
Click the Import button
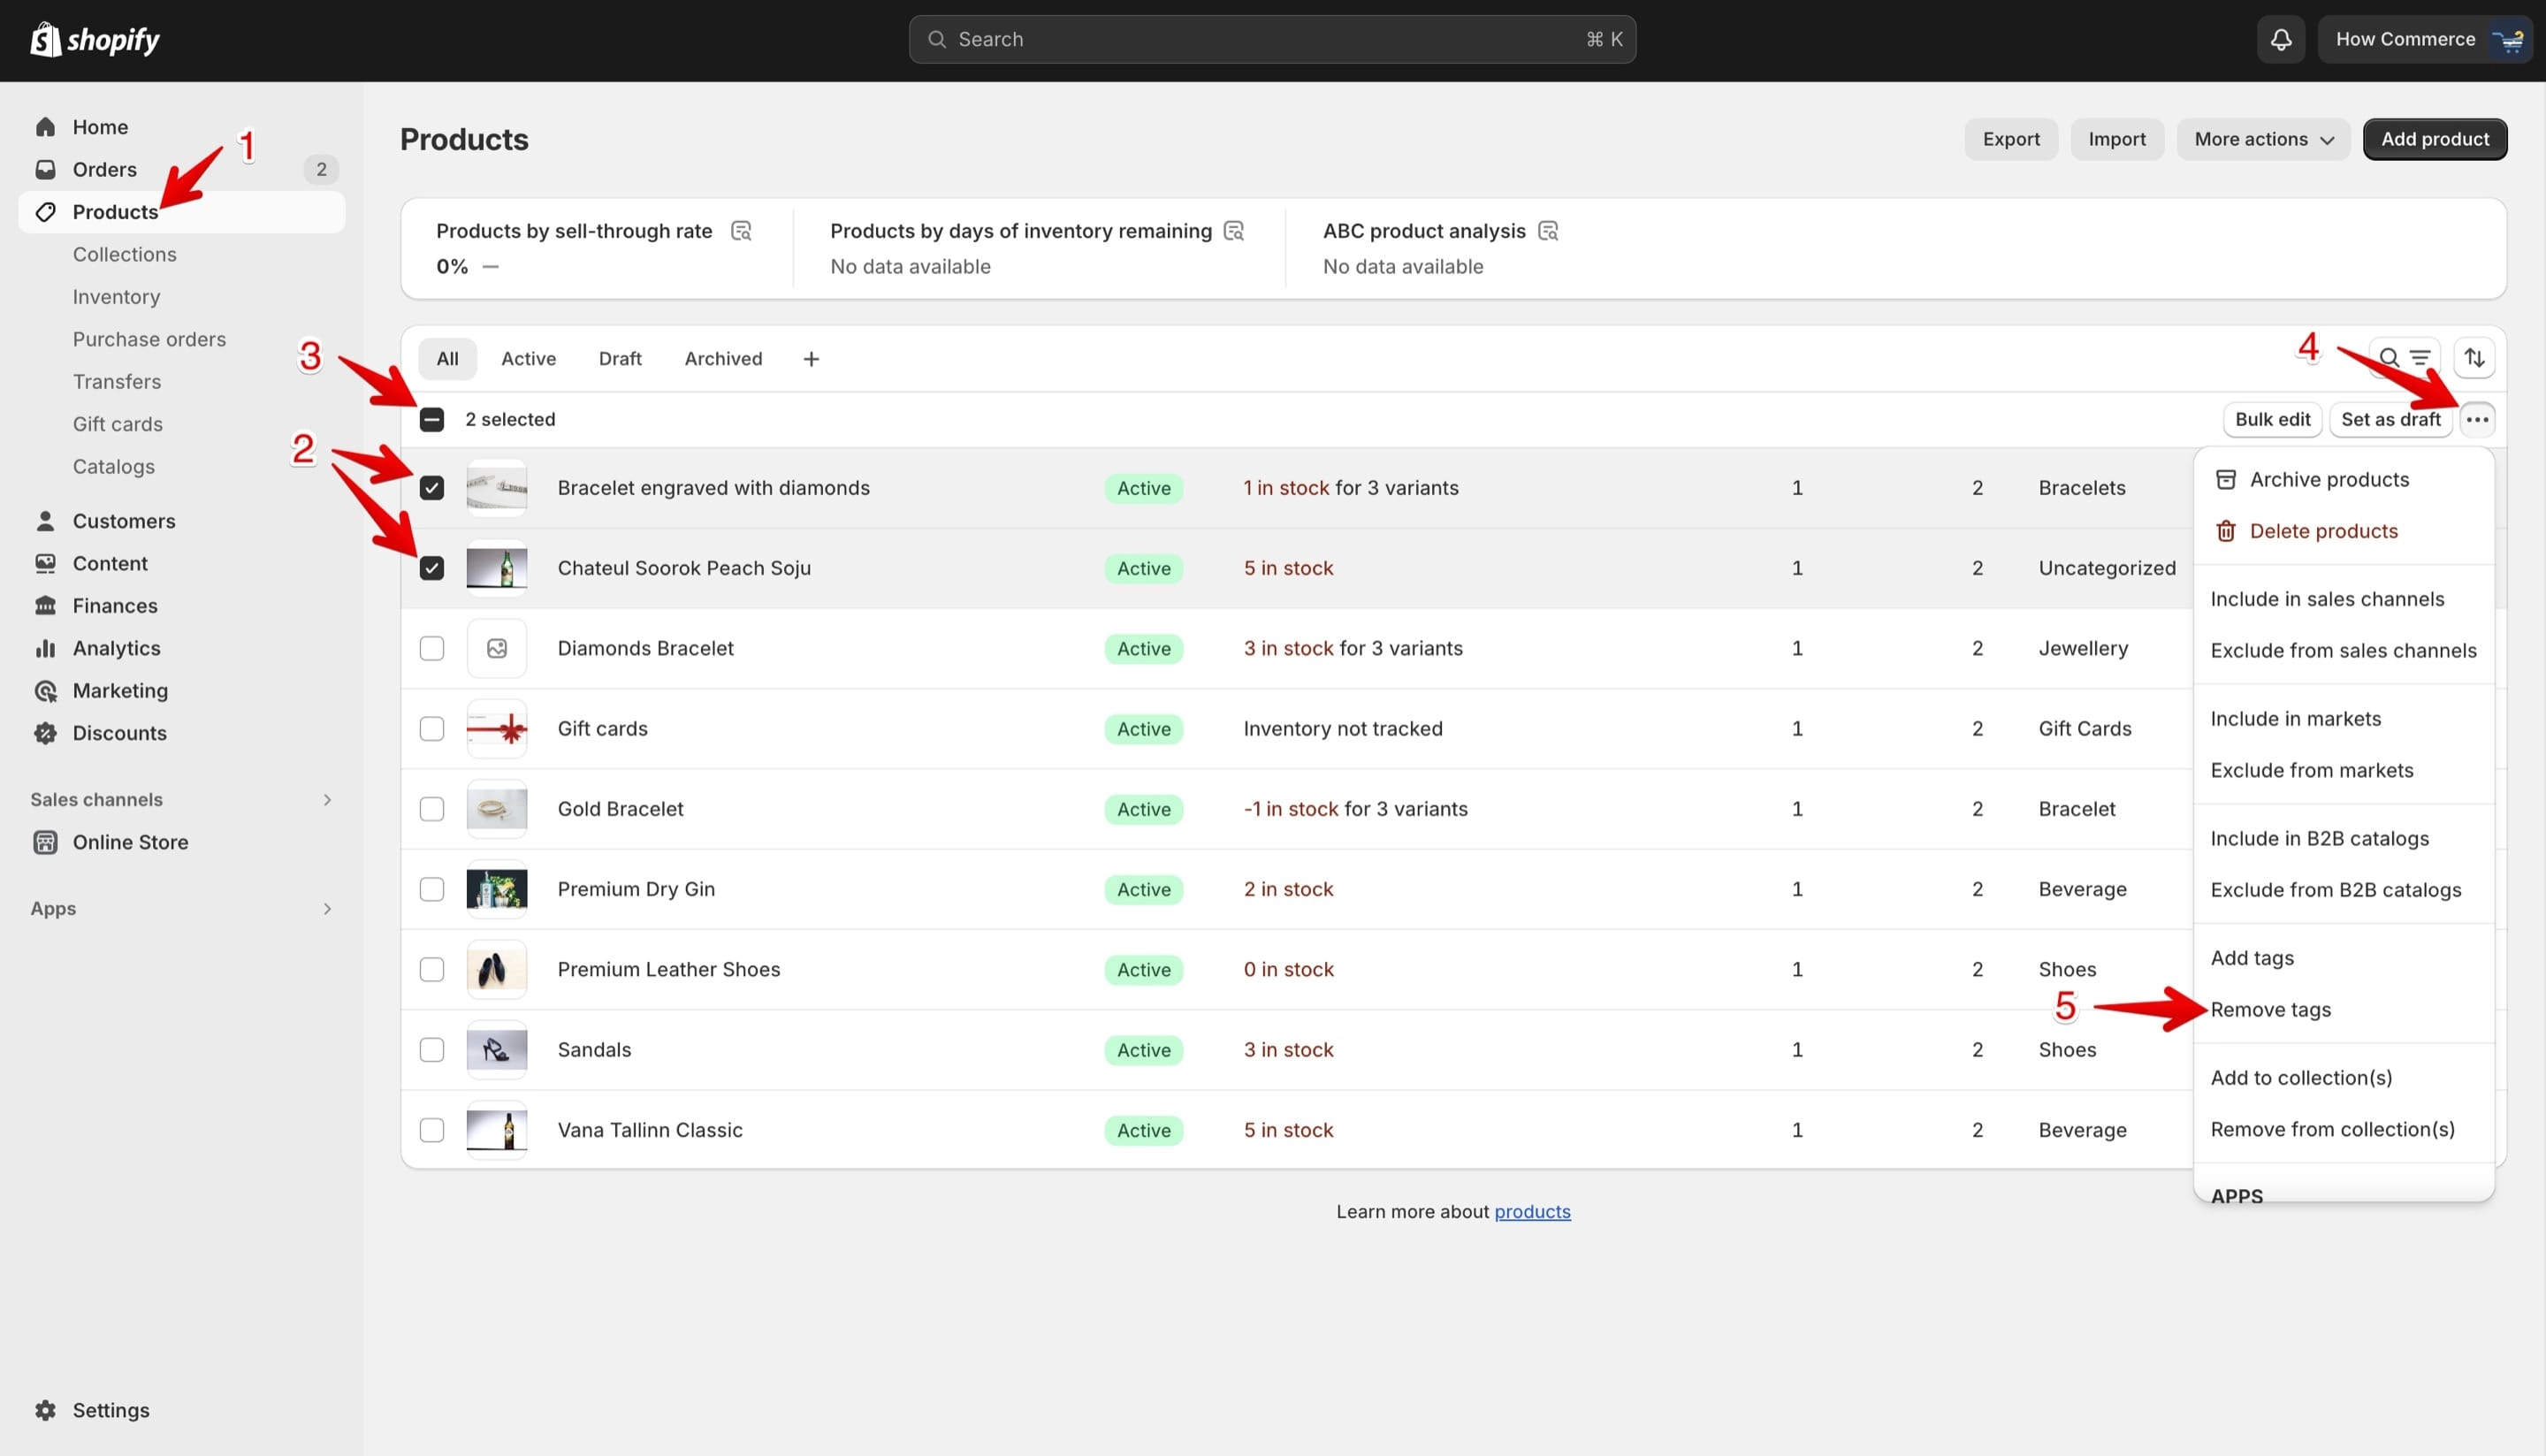click(x=2116, y=140)
